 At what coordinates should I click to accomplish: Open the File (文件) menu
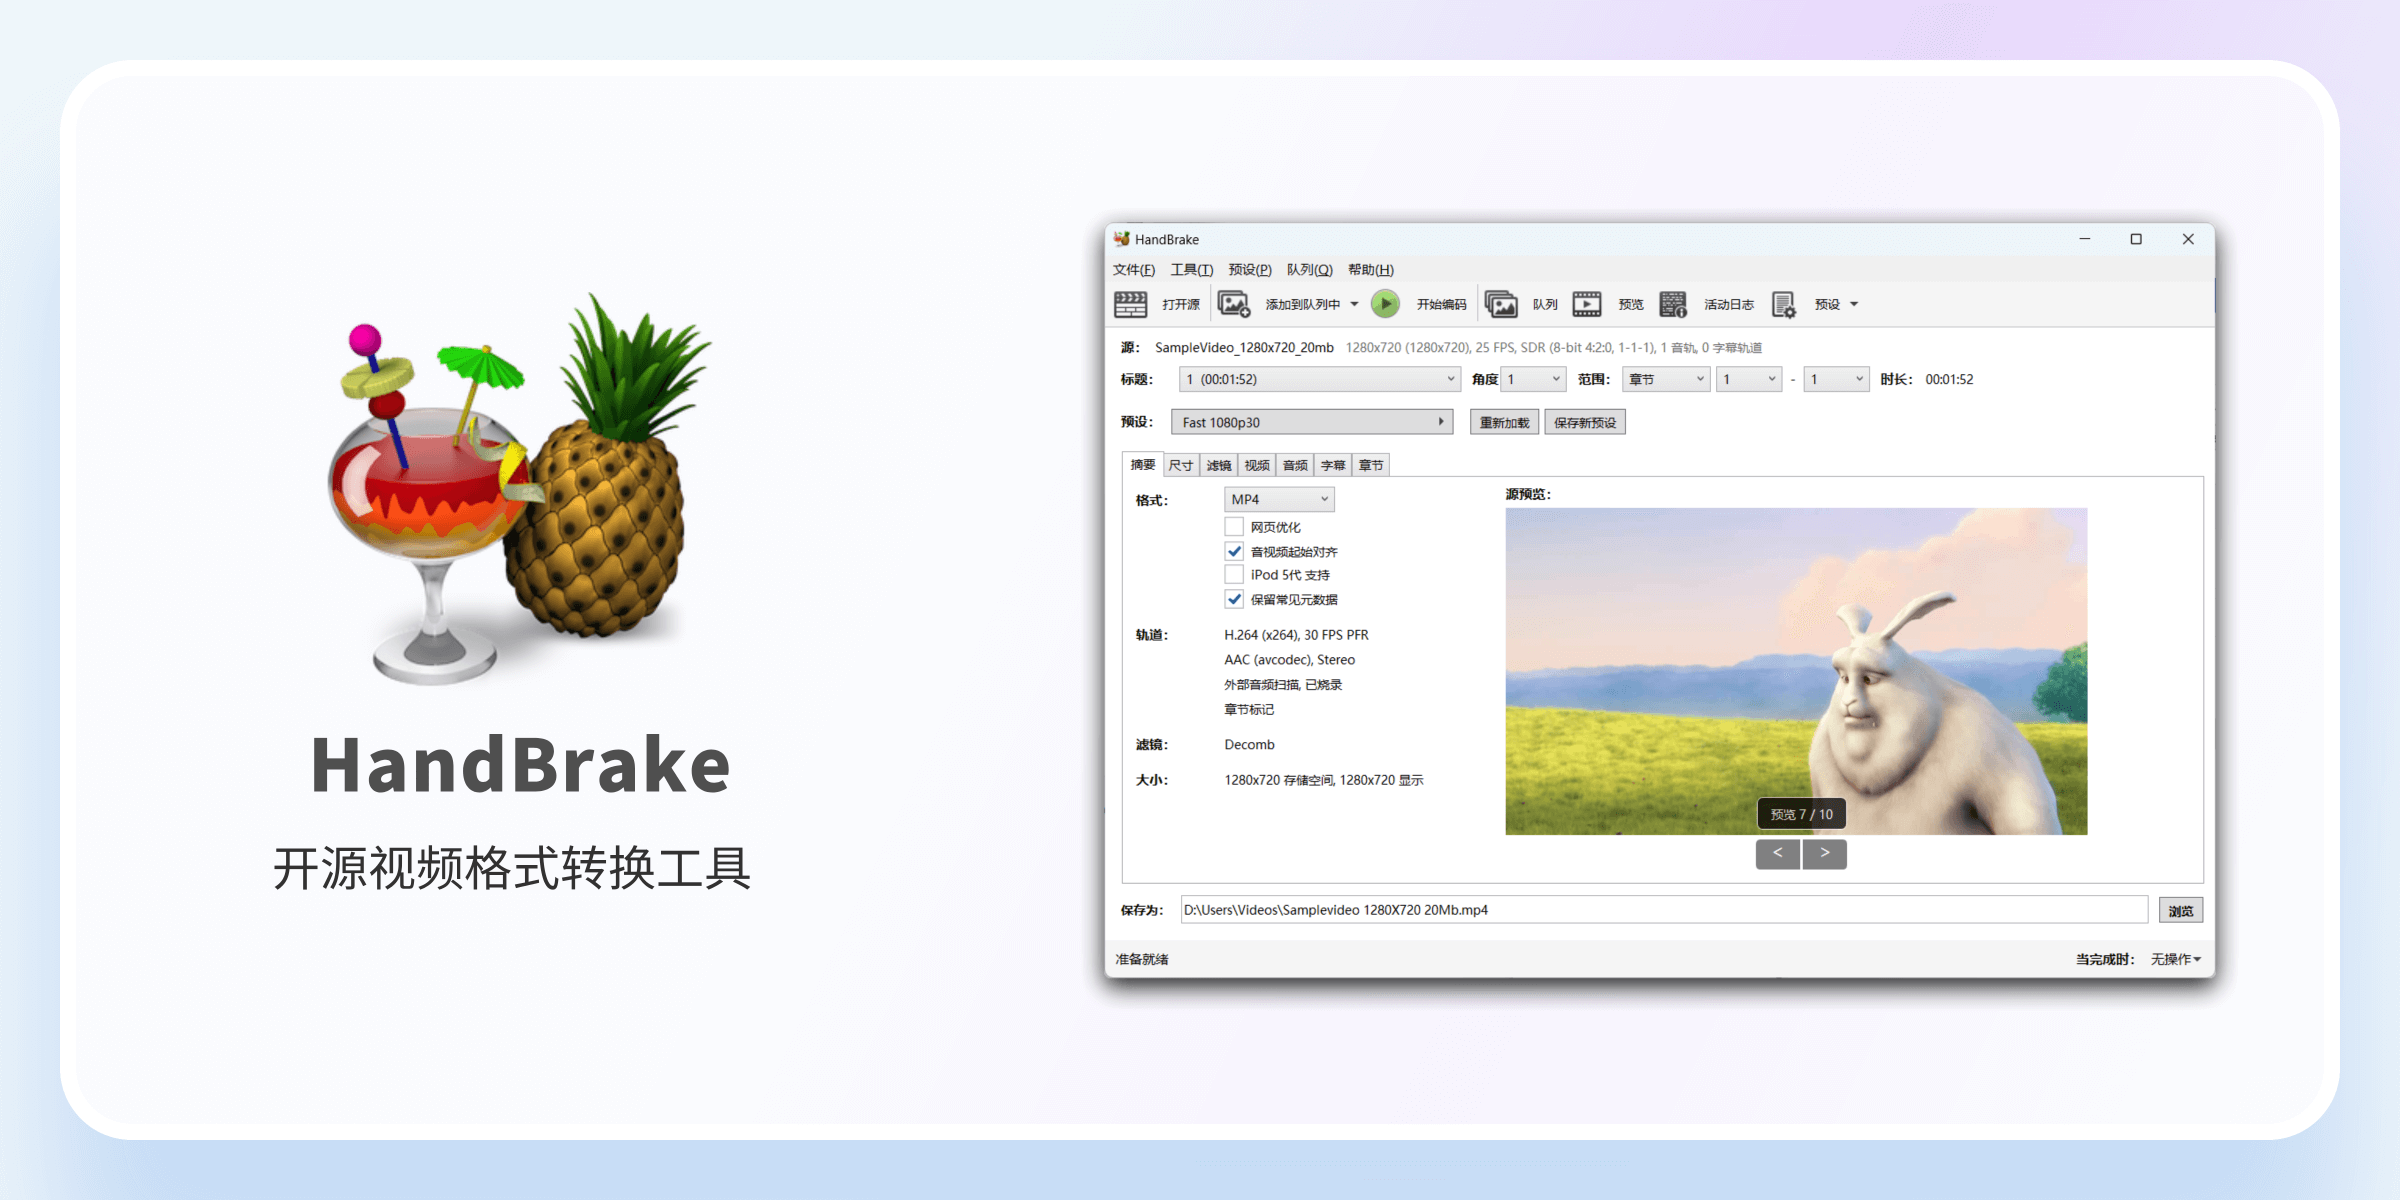(1134, 270)
